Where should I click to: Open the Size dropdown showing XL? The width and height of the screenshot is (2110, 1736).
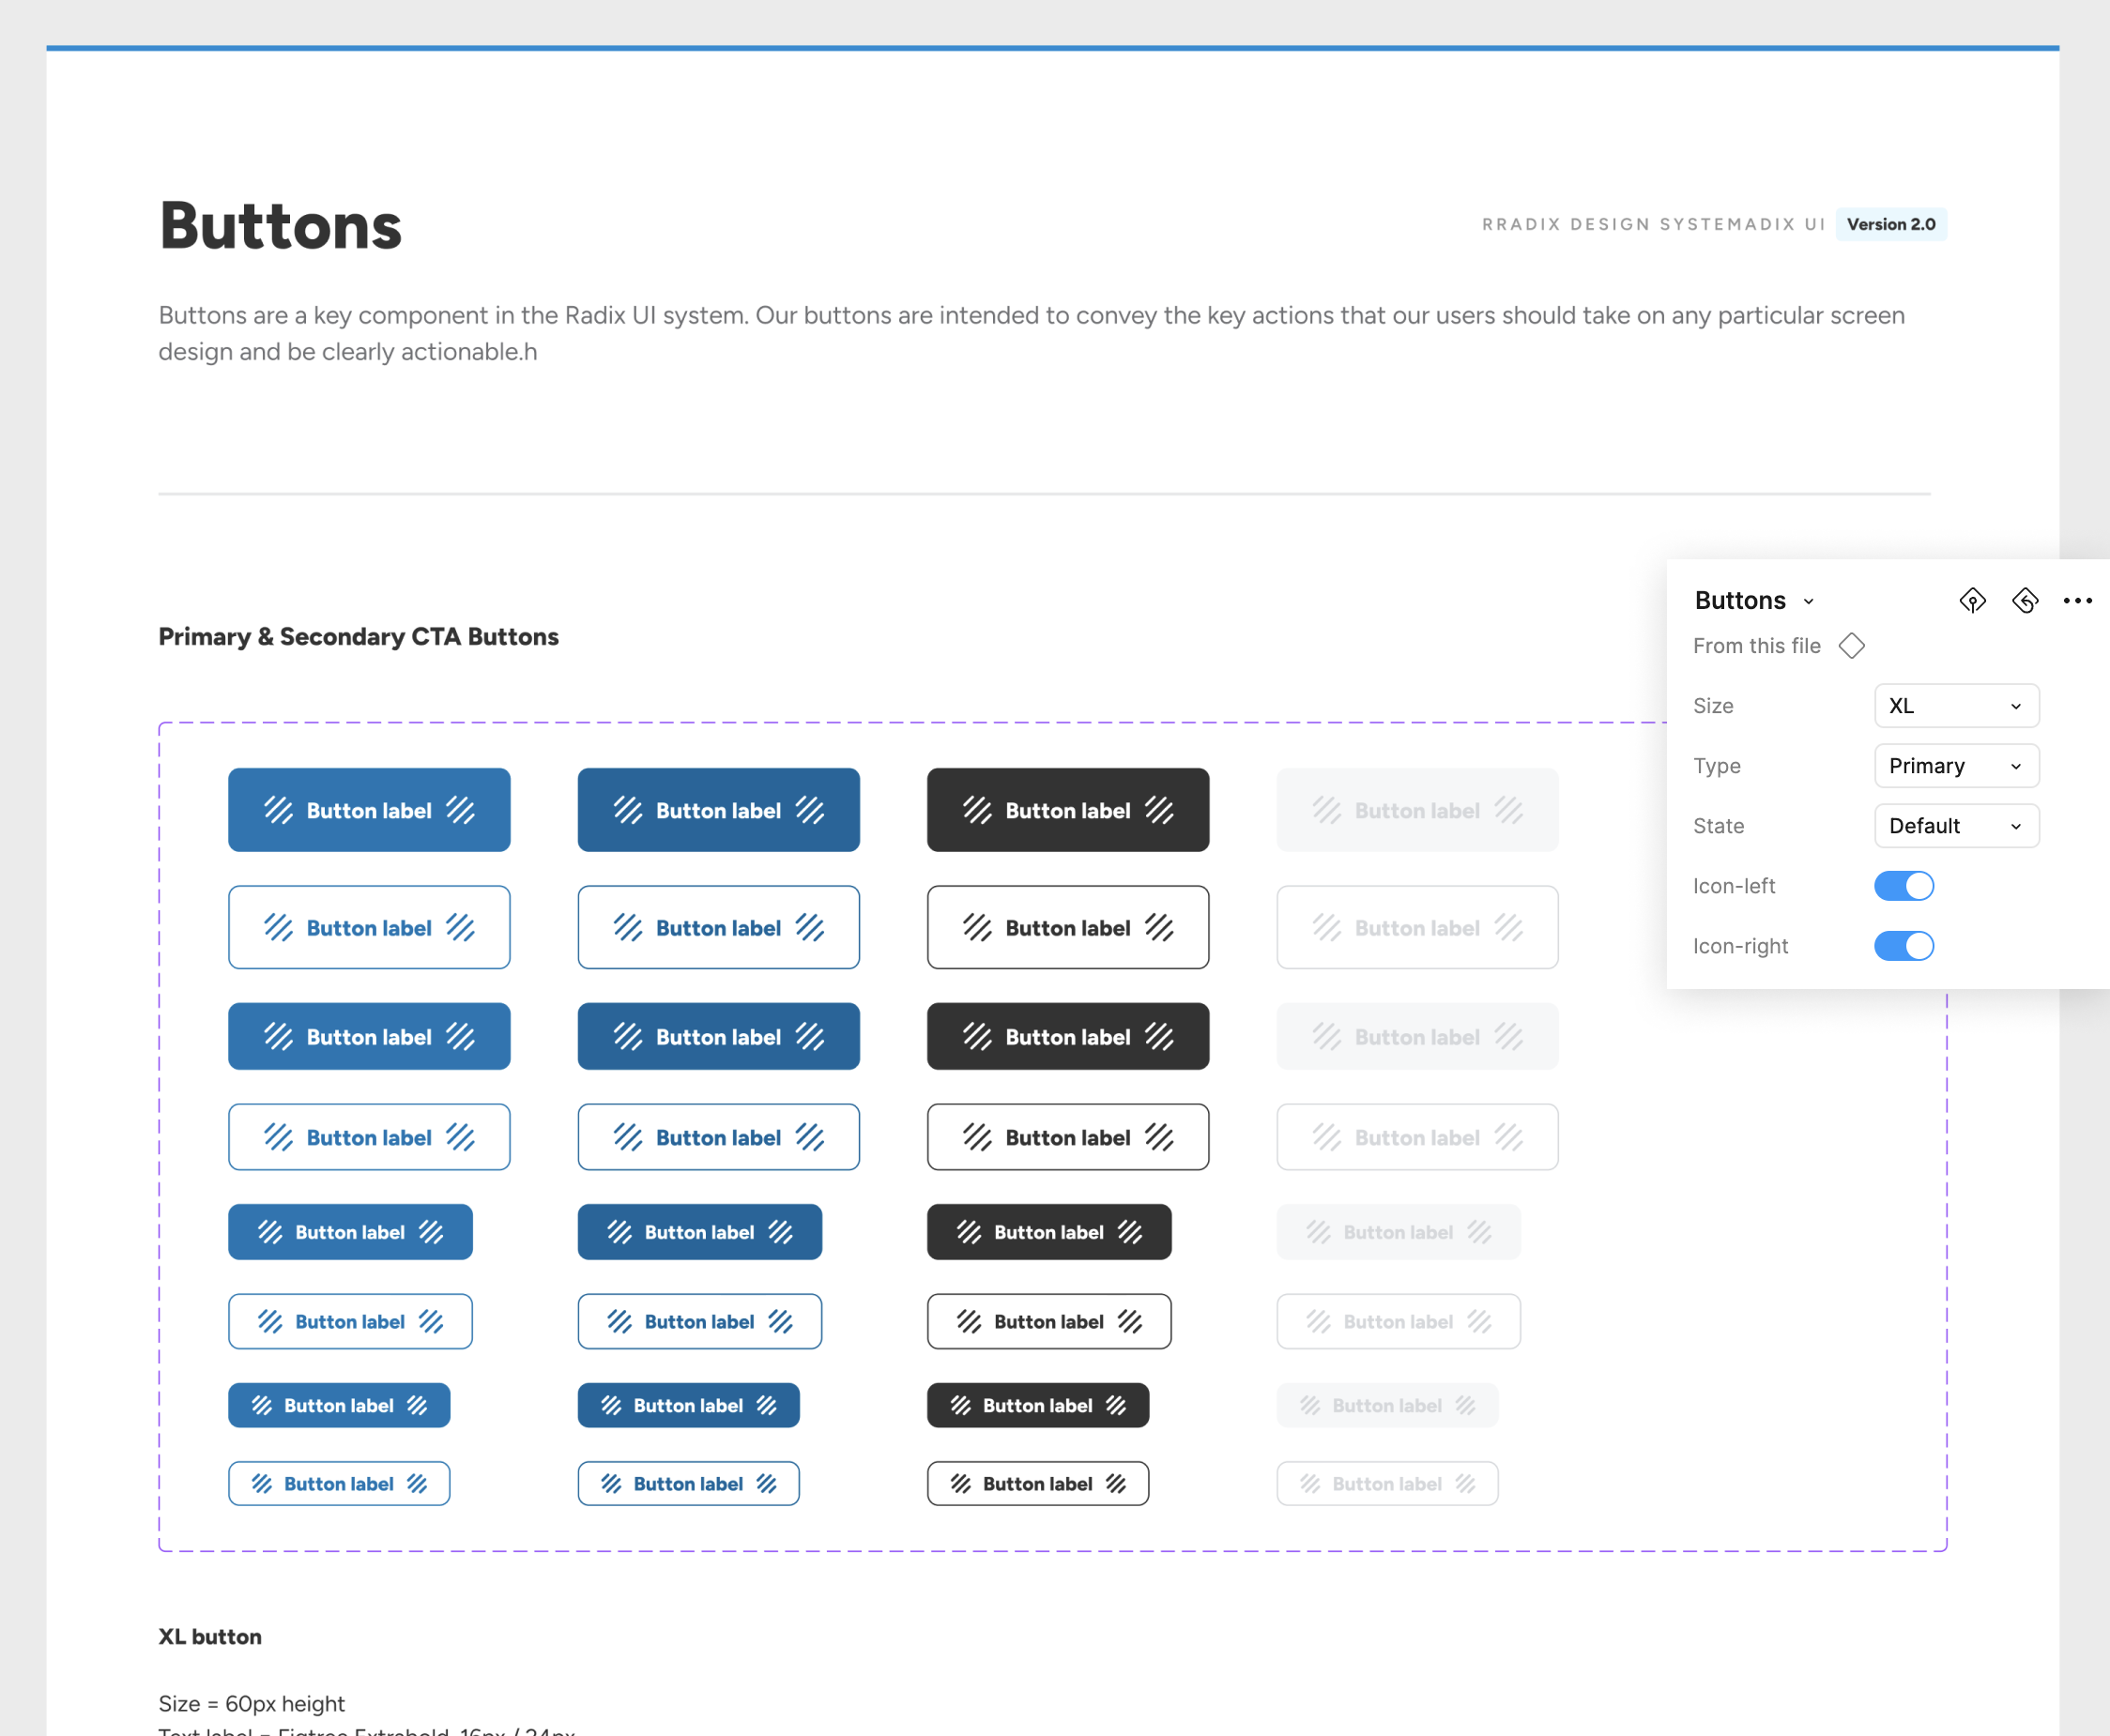tap(1956, 706)
